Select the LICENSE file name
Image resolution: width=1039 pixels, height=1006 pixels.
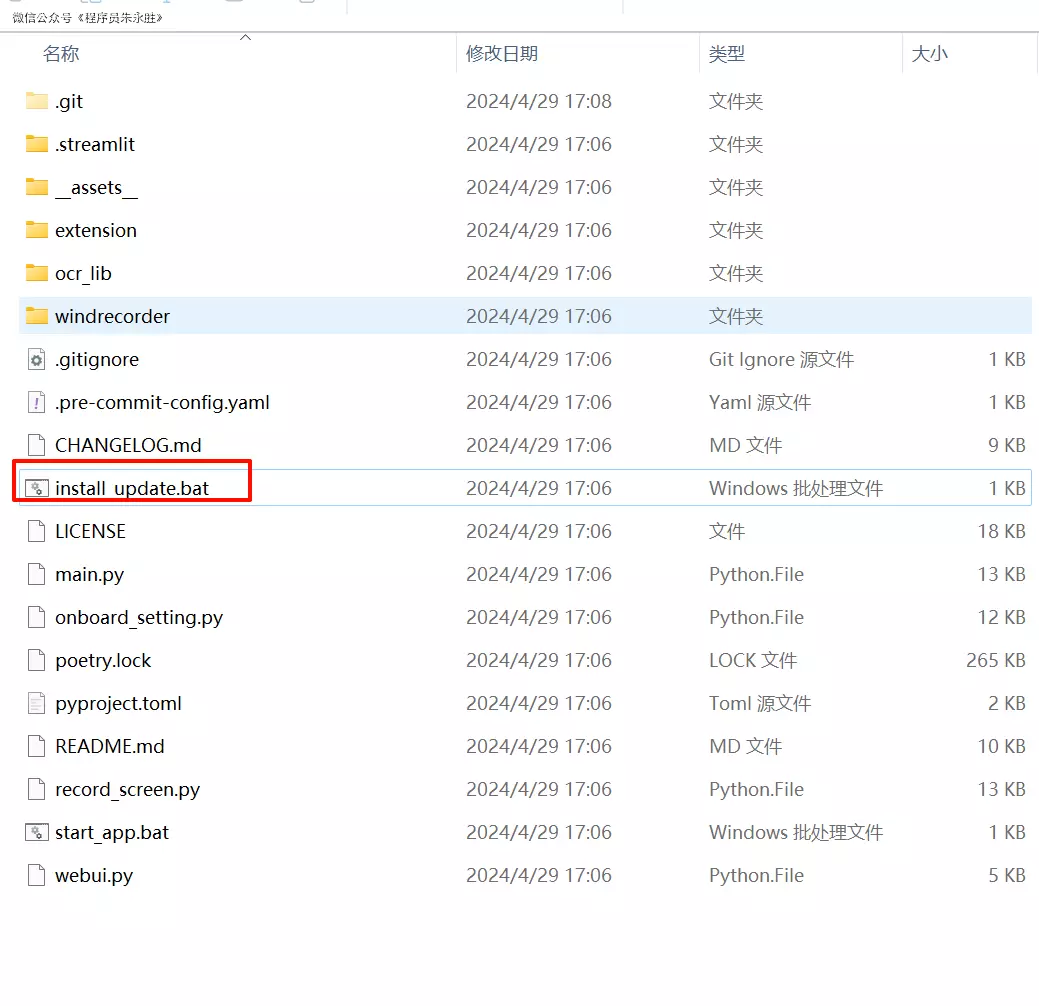91,531
